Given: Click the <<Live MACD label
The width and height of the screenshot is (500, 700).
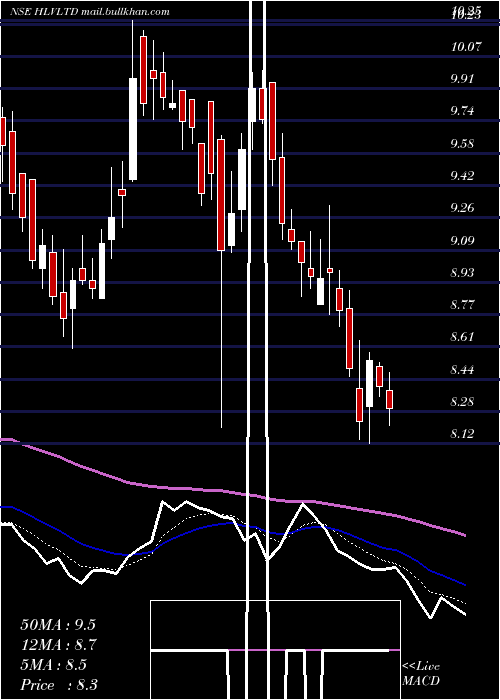Looking at the screenshot, I should coord(421,673).
